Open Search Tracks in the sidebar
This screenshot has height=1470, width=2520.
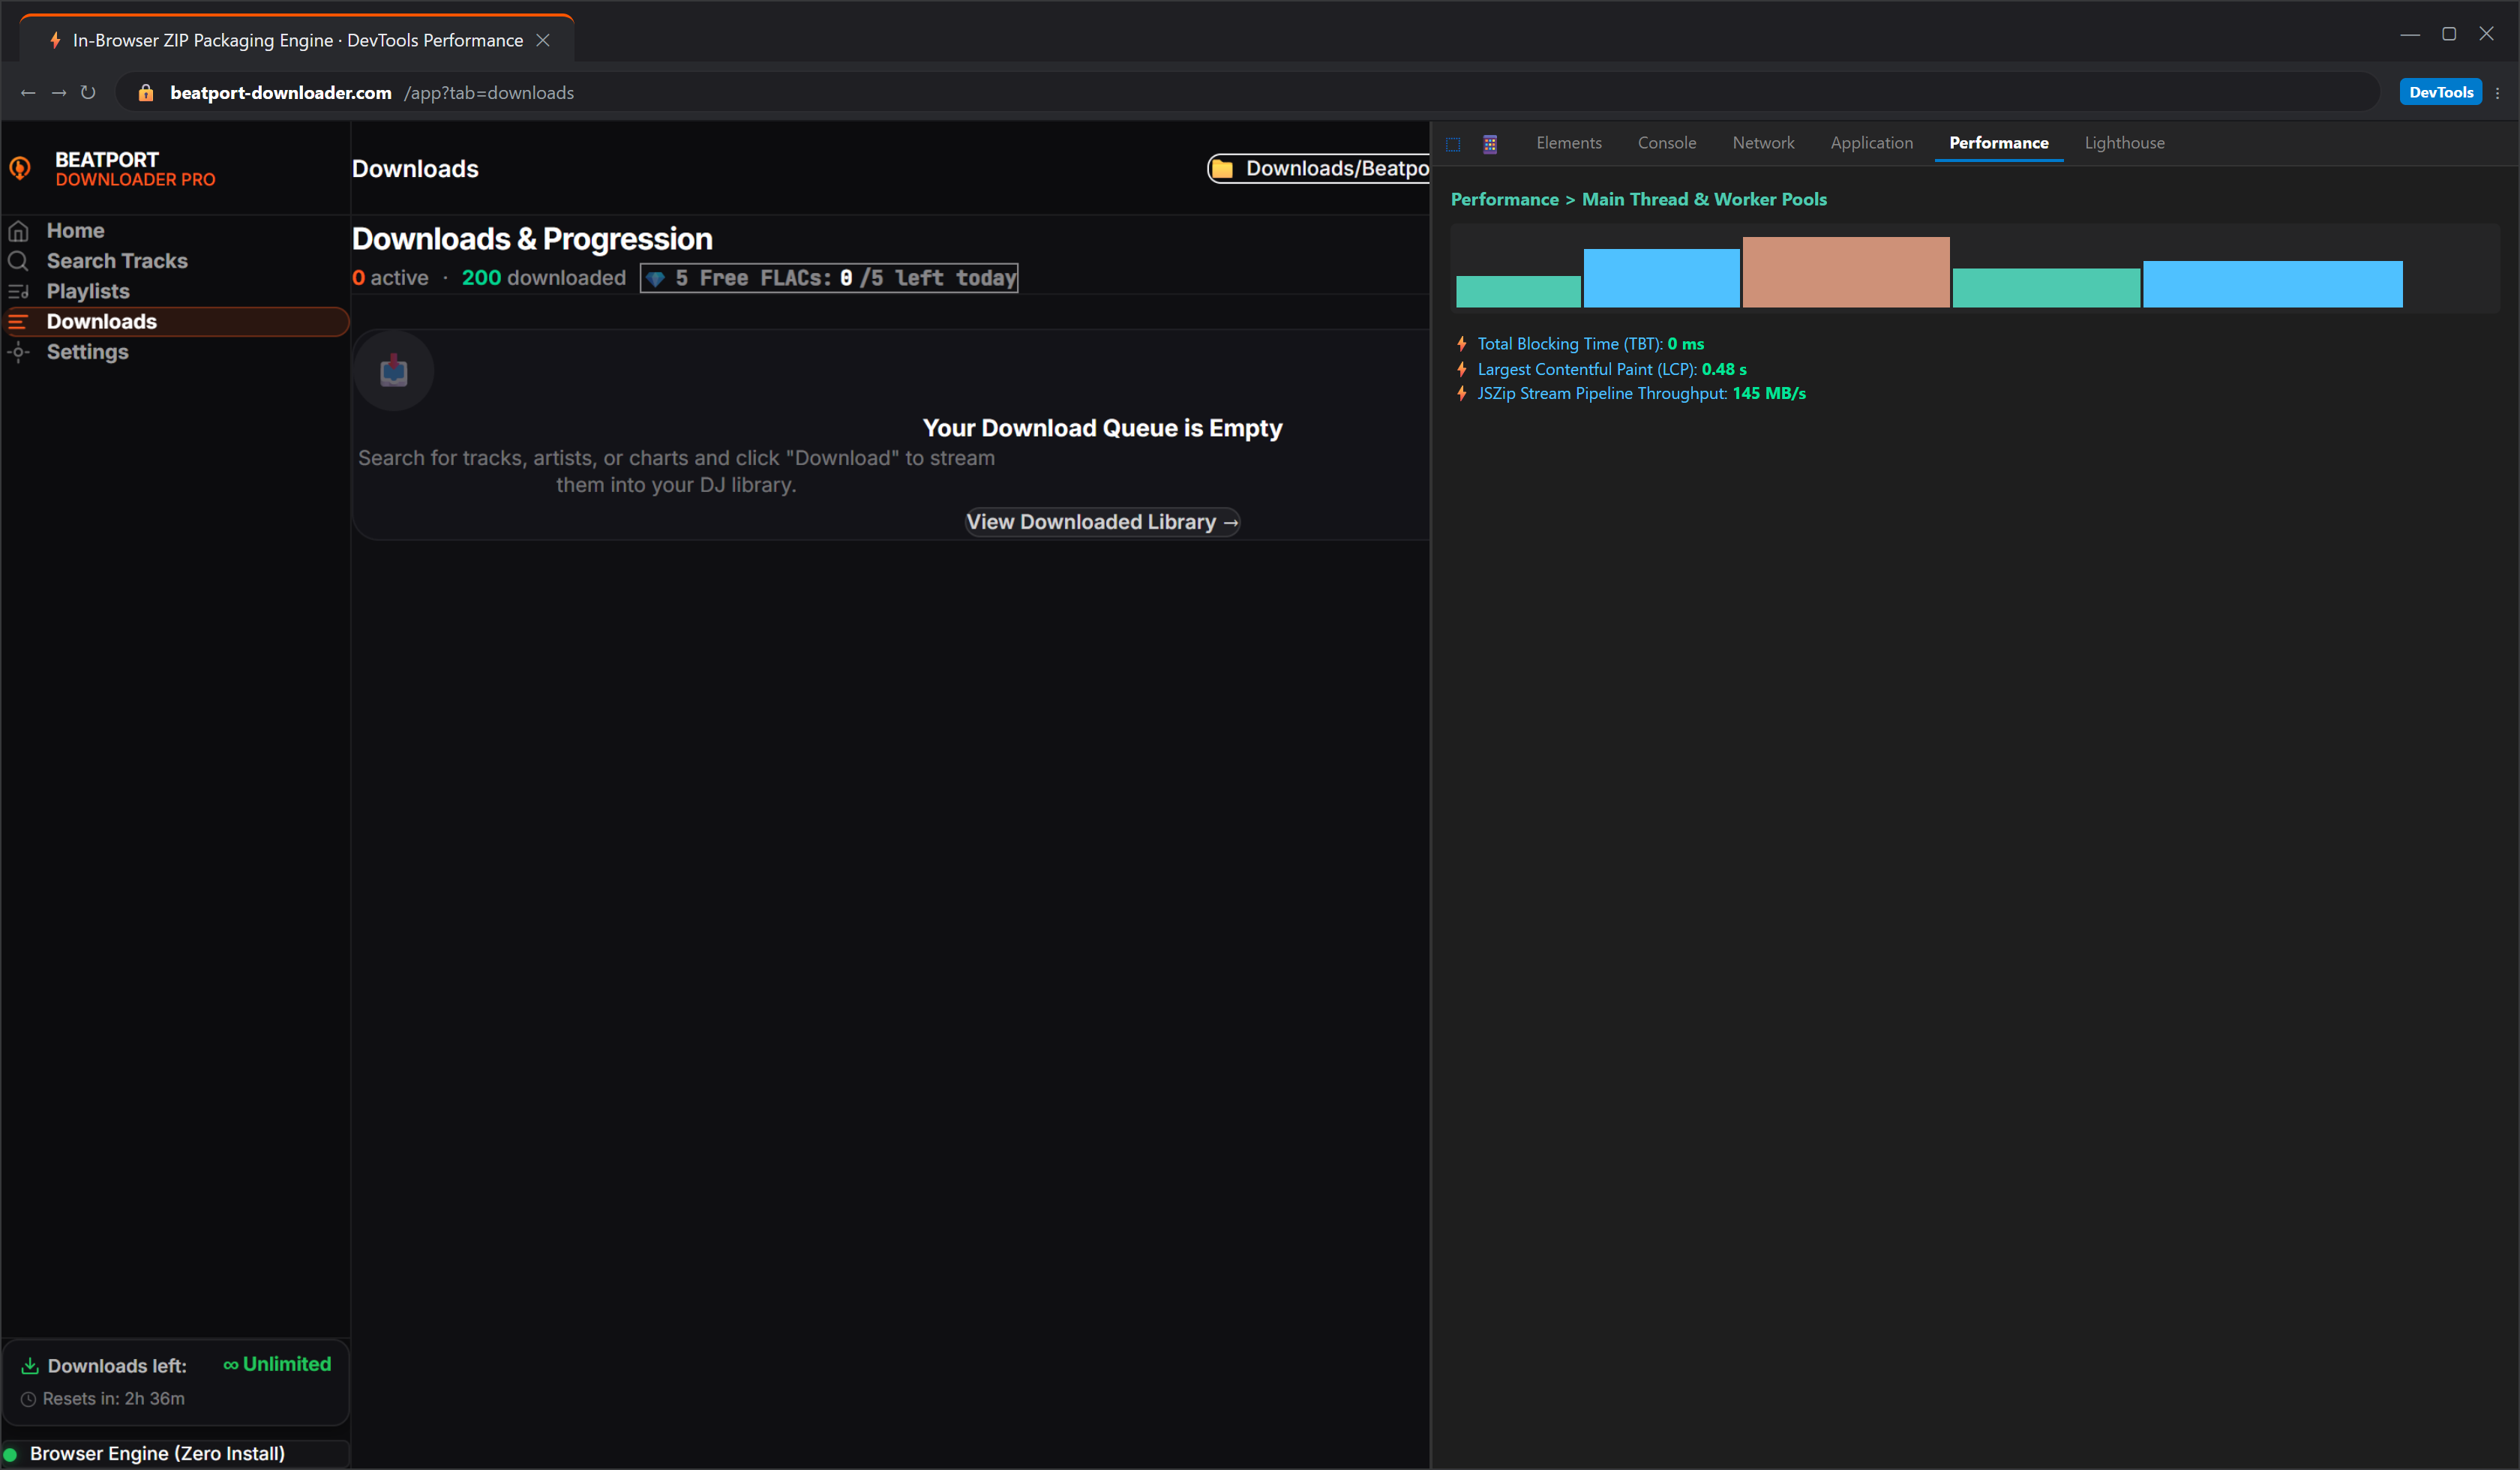pos(175,261)
